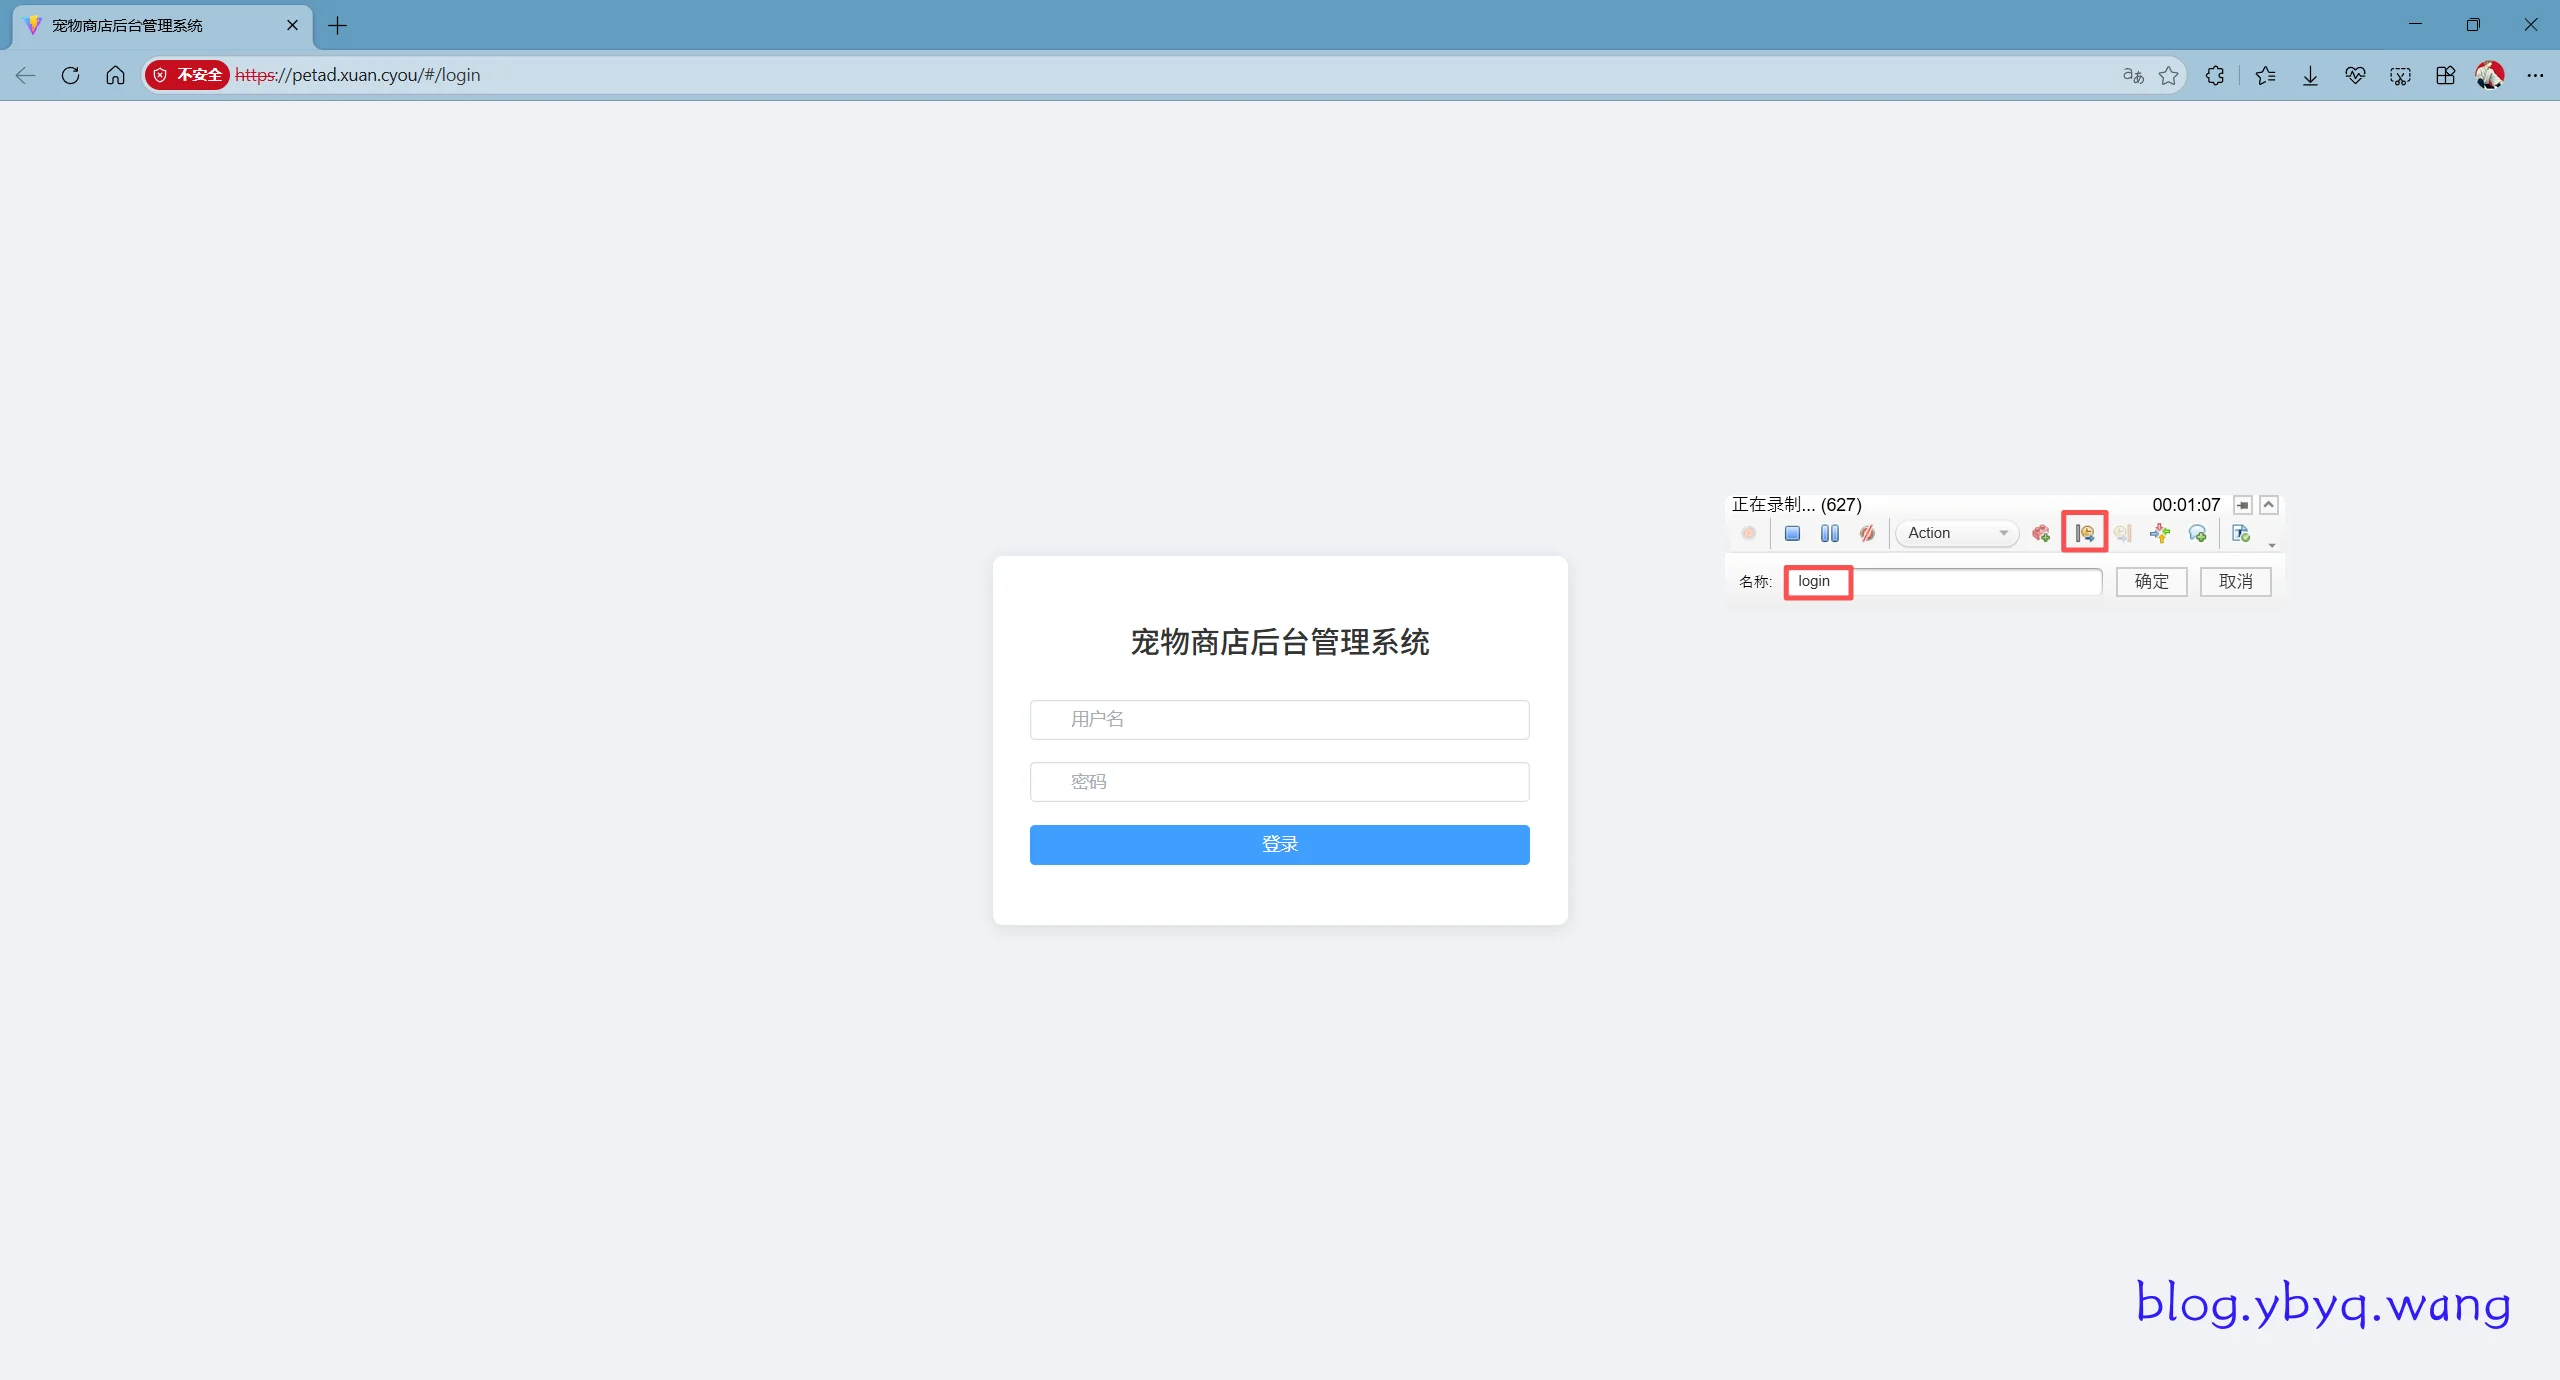Click the 密码 password input field
The height and width of the screenshot is (1380, 2560).
tap(1279, 781)
